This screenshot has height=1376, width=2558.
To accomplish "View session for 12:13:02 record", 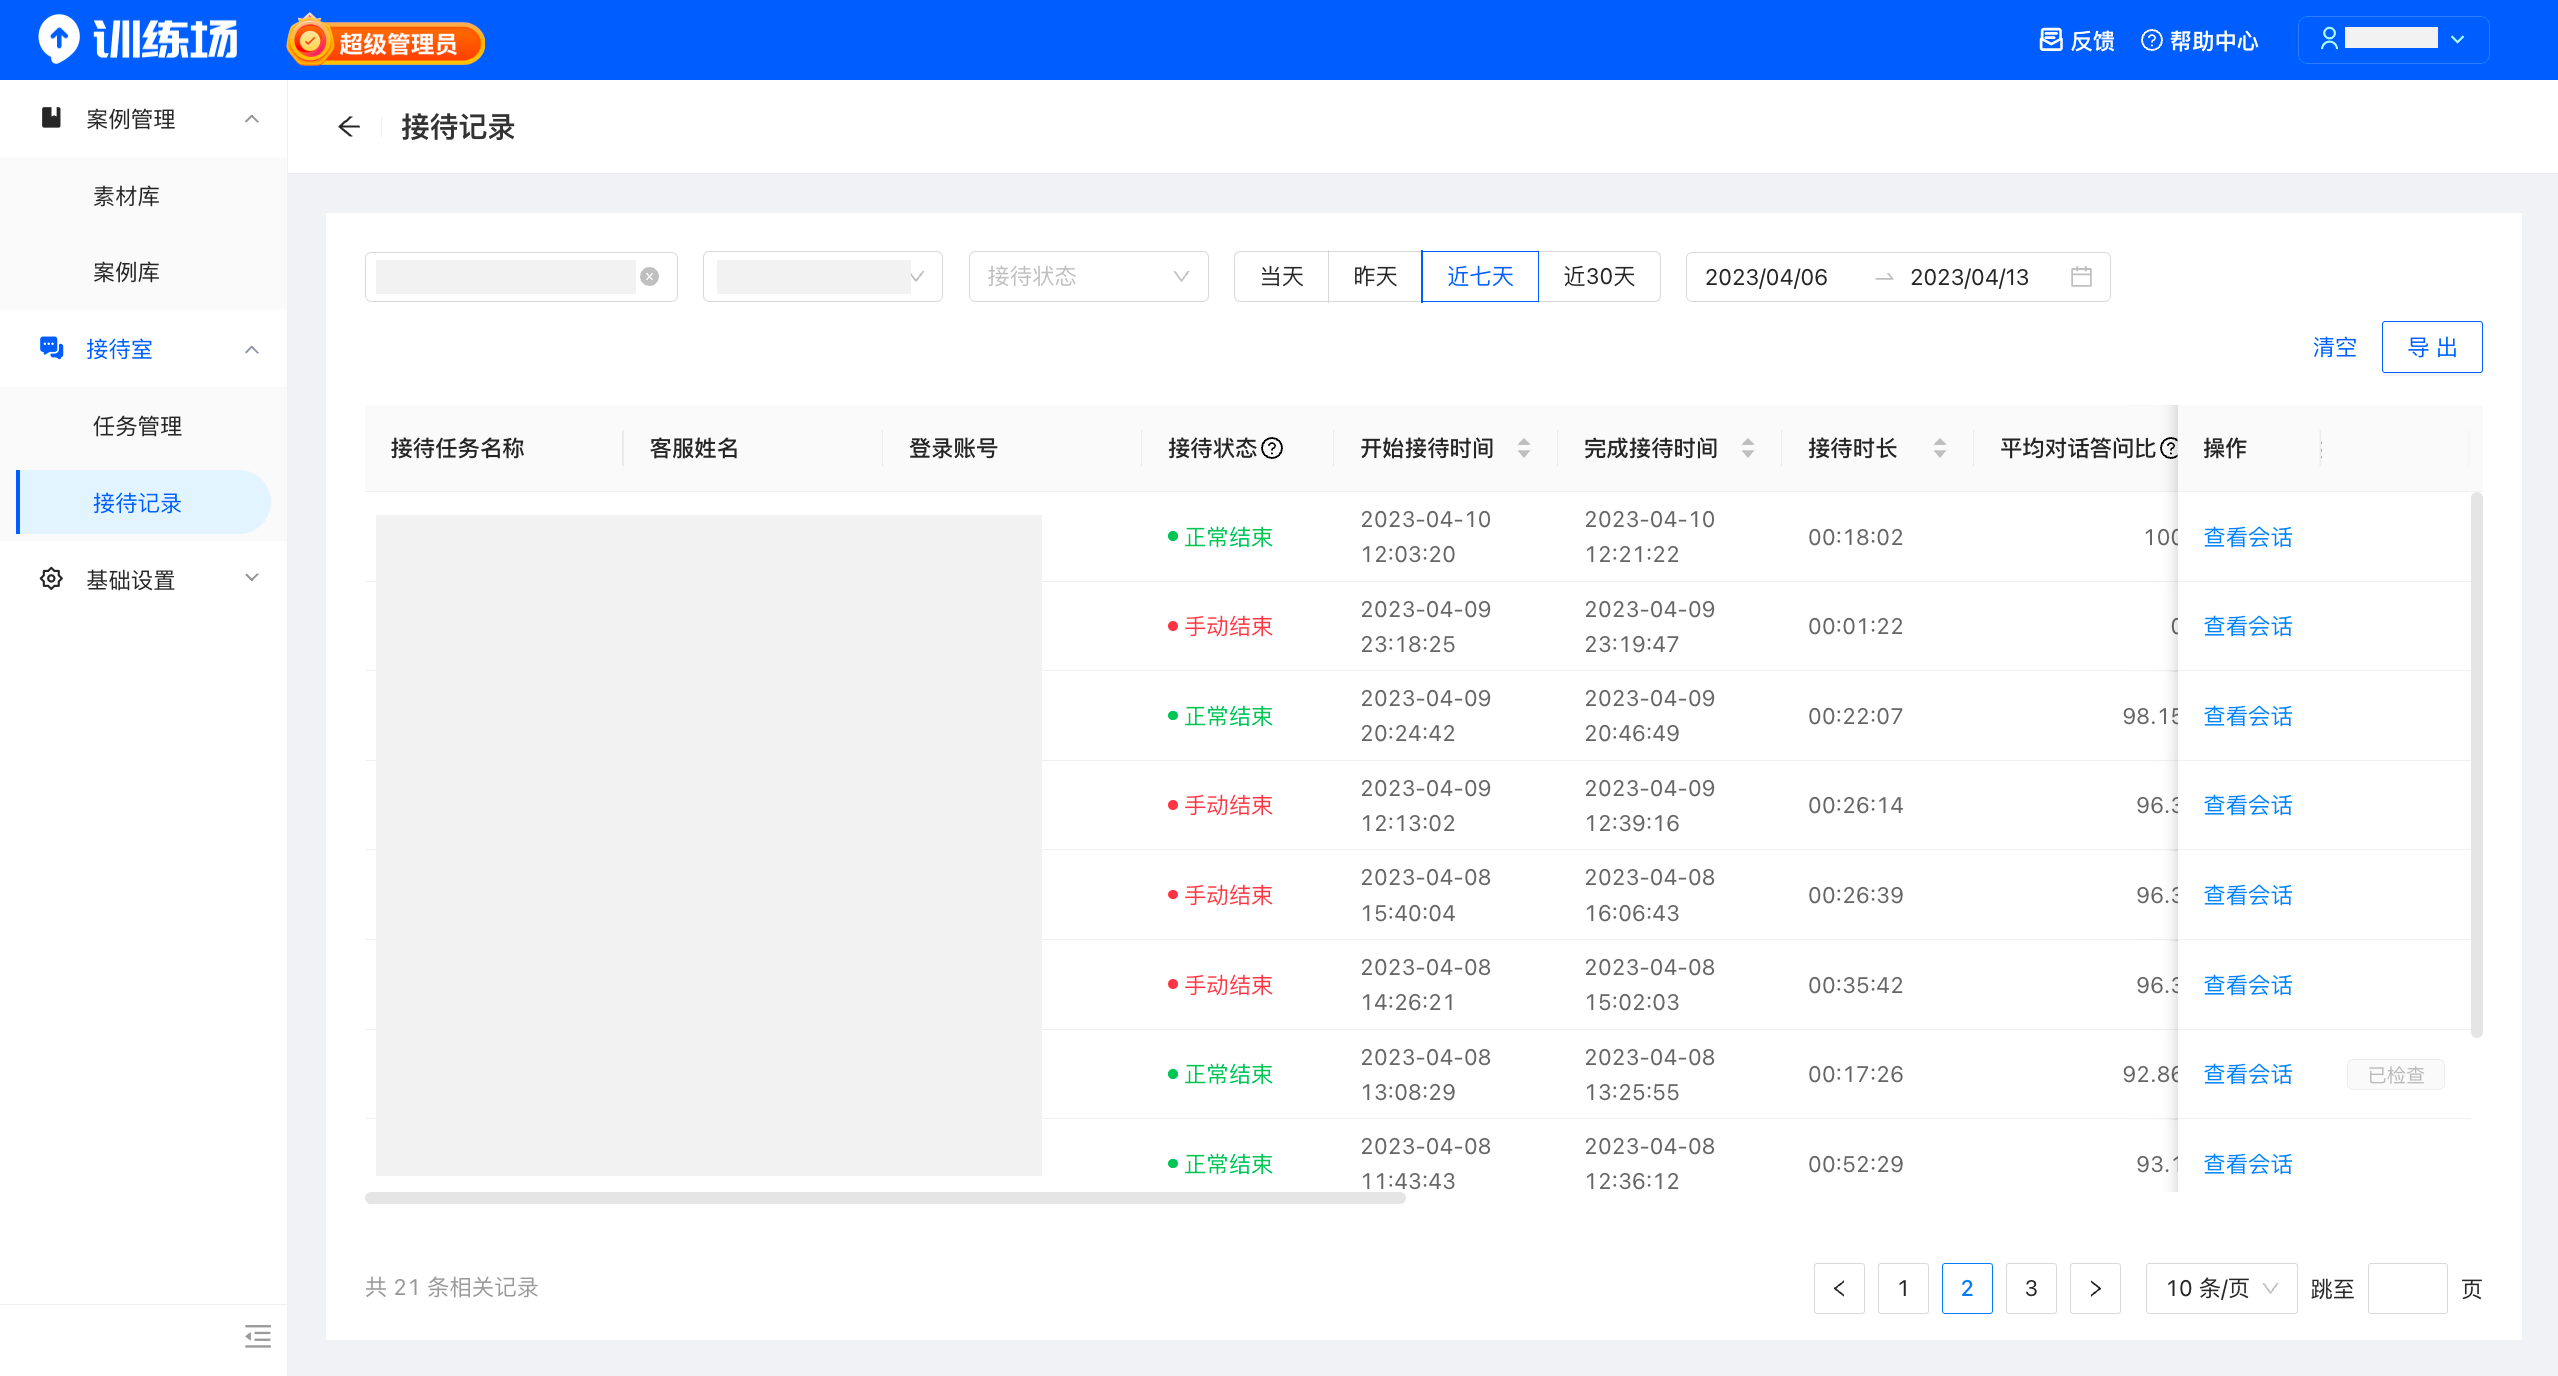I will point(2247,805).
